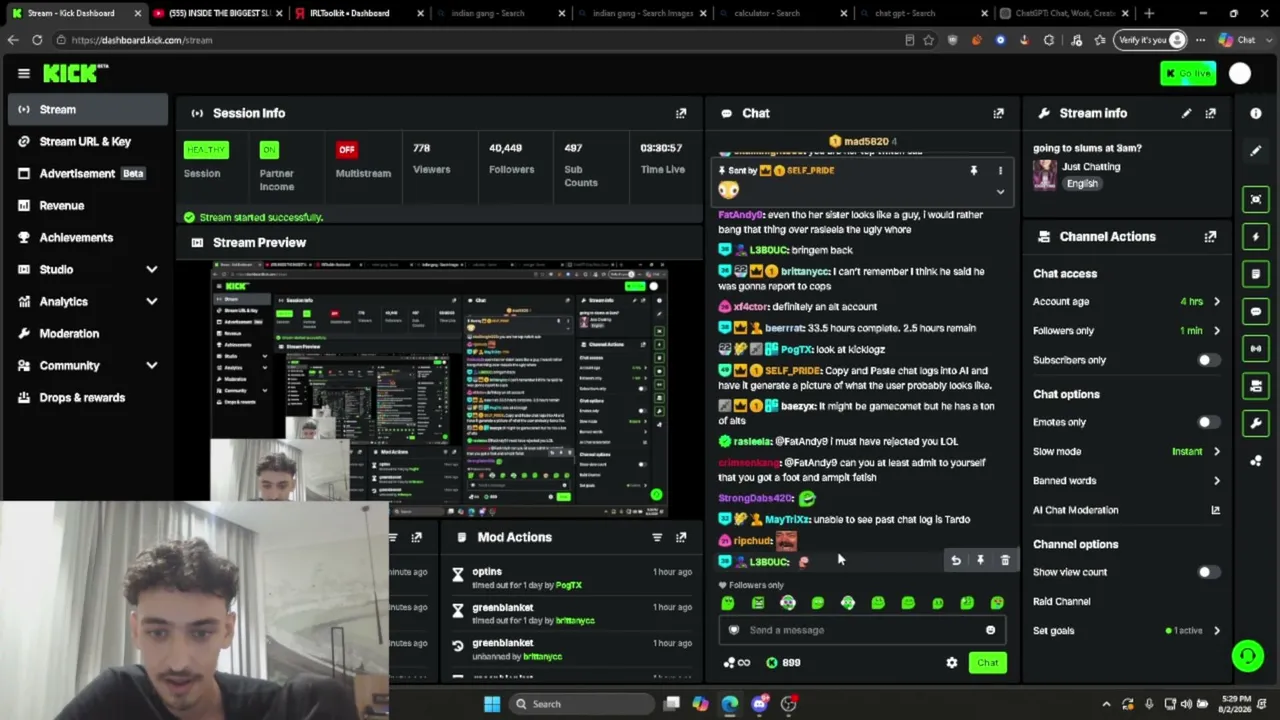The image size is (1280, 720).
Task: Click the English language tag
Action: [x=1082, y=184]
